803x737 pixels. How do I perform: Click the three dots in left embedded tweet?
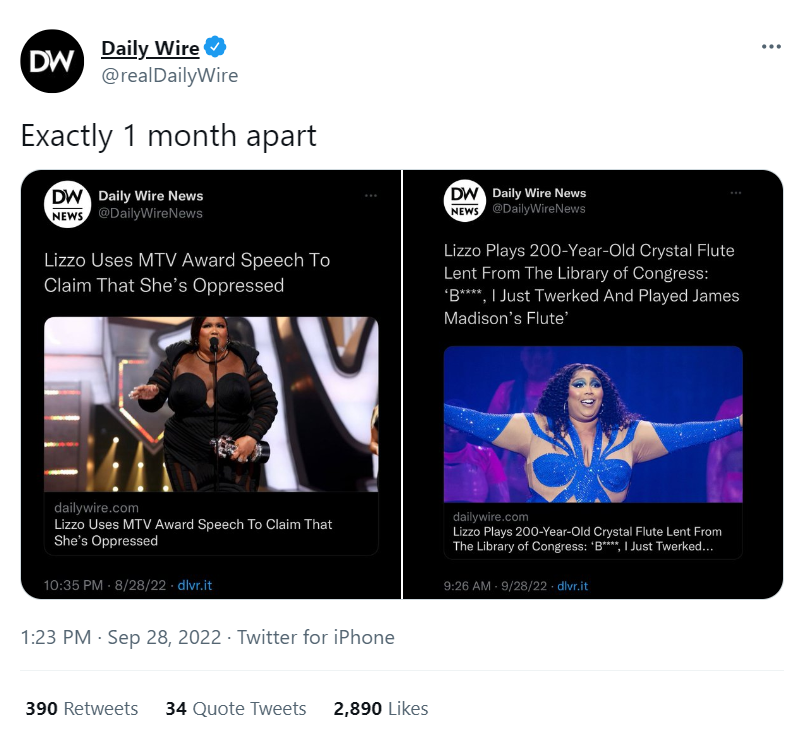click(x=371, y=196)
